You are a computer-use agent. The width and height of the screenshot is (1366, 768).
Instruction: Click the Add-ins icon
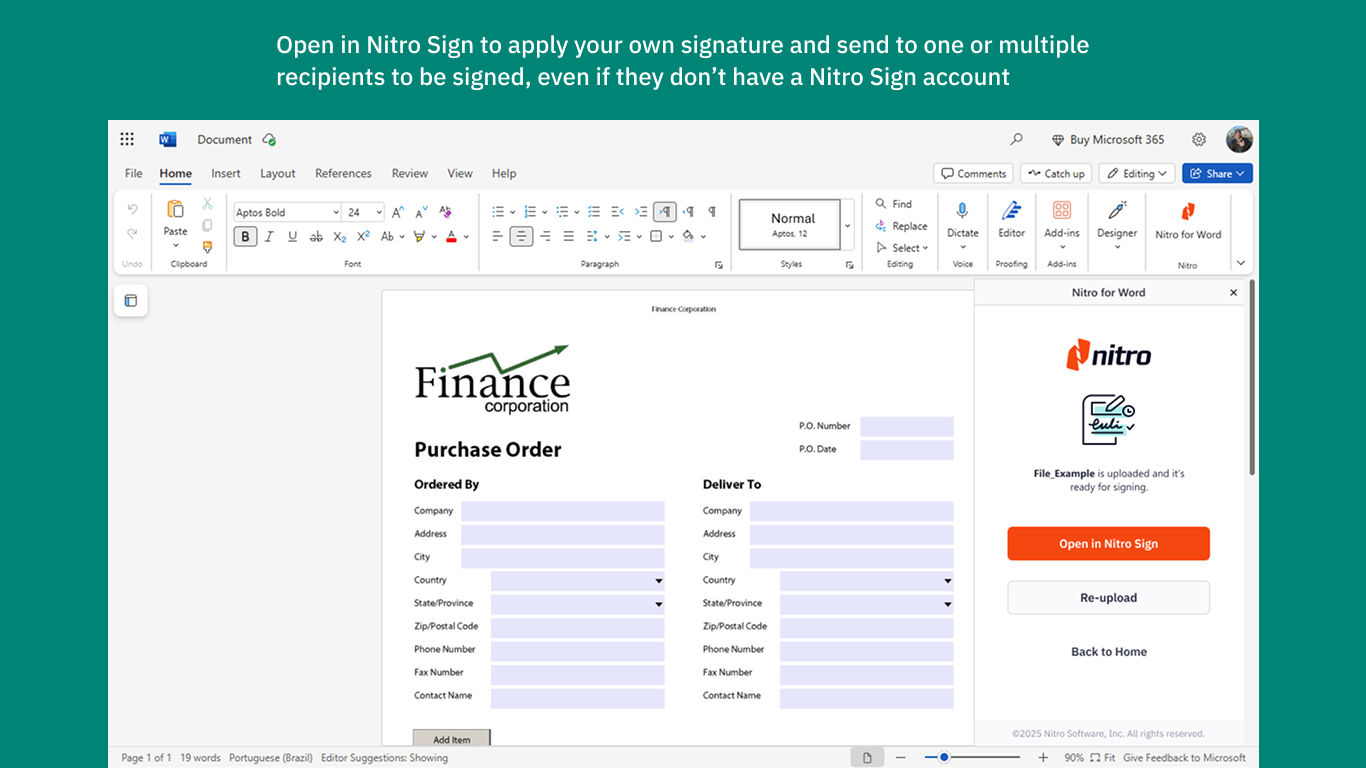(x=1062, y=210)
